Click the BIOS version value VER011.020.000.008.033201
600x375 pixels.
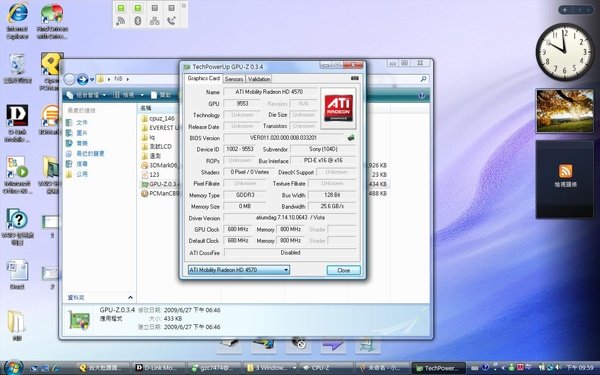tap(284, 137)
